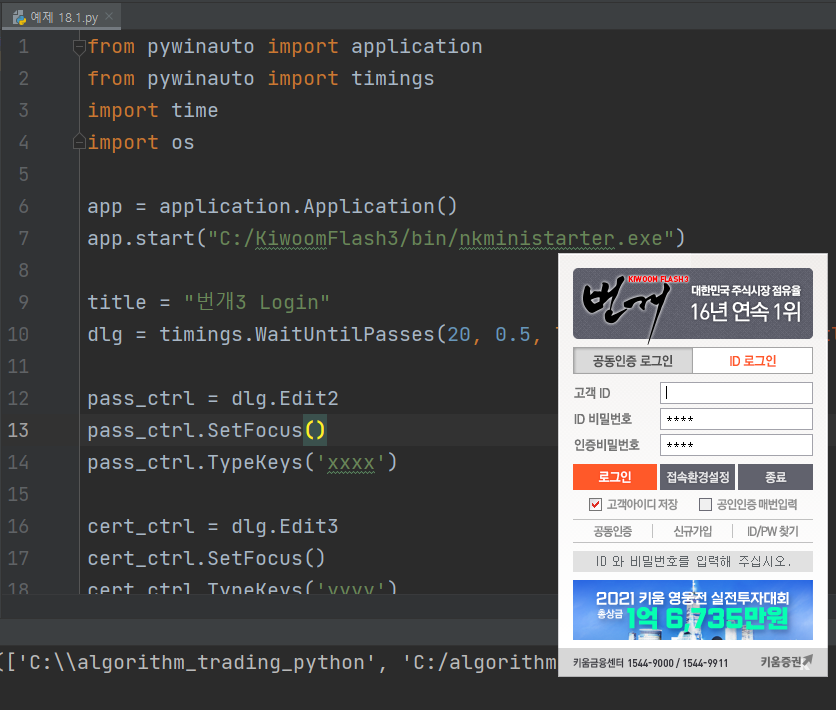Click the 종료 button to exit
This screenshot has height=710, width=836.
click(775, 477)
